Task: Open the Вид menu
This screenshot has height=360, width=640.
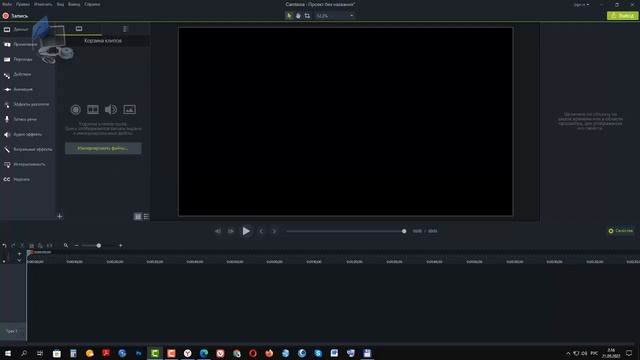Action: point(60,4)
